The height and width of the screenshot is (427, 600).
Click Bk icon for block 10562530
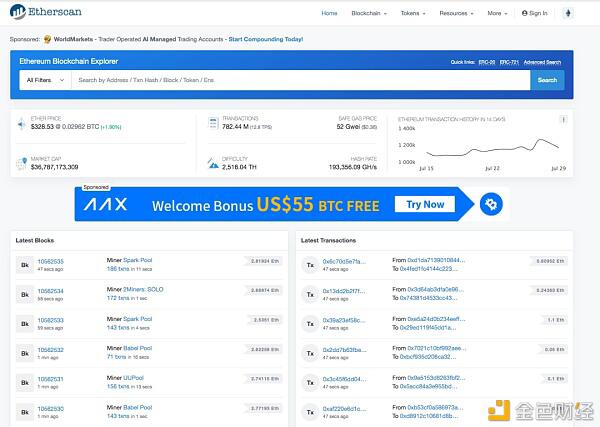pyautogui.click(x=25, y=412)
